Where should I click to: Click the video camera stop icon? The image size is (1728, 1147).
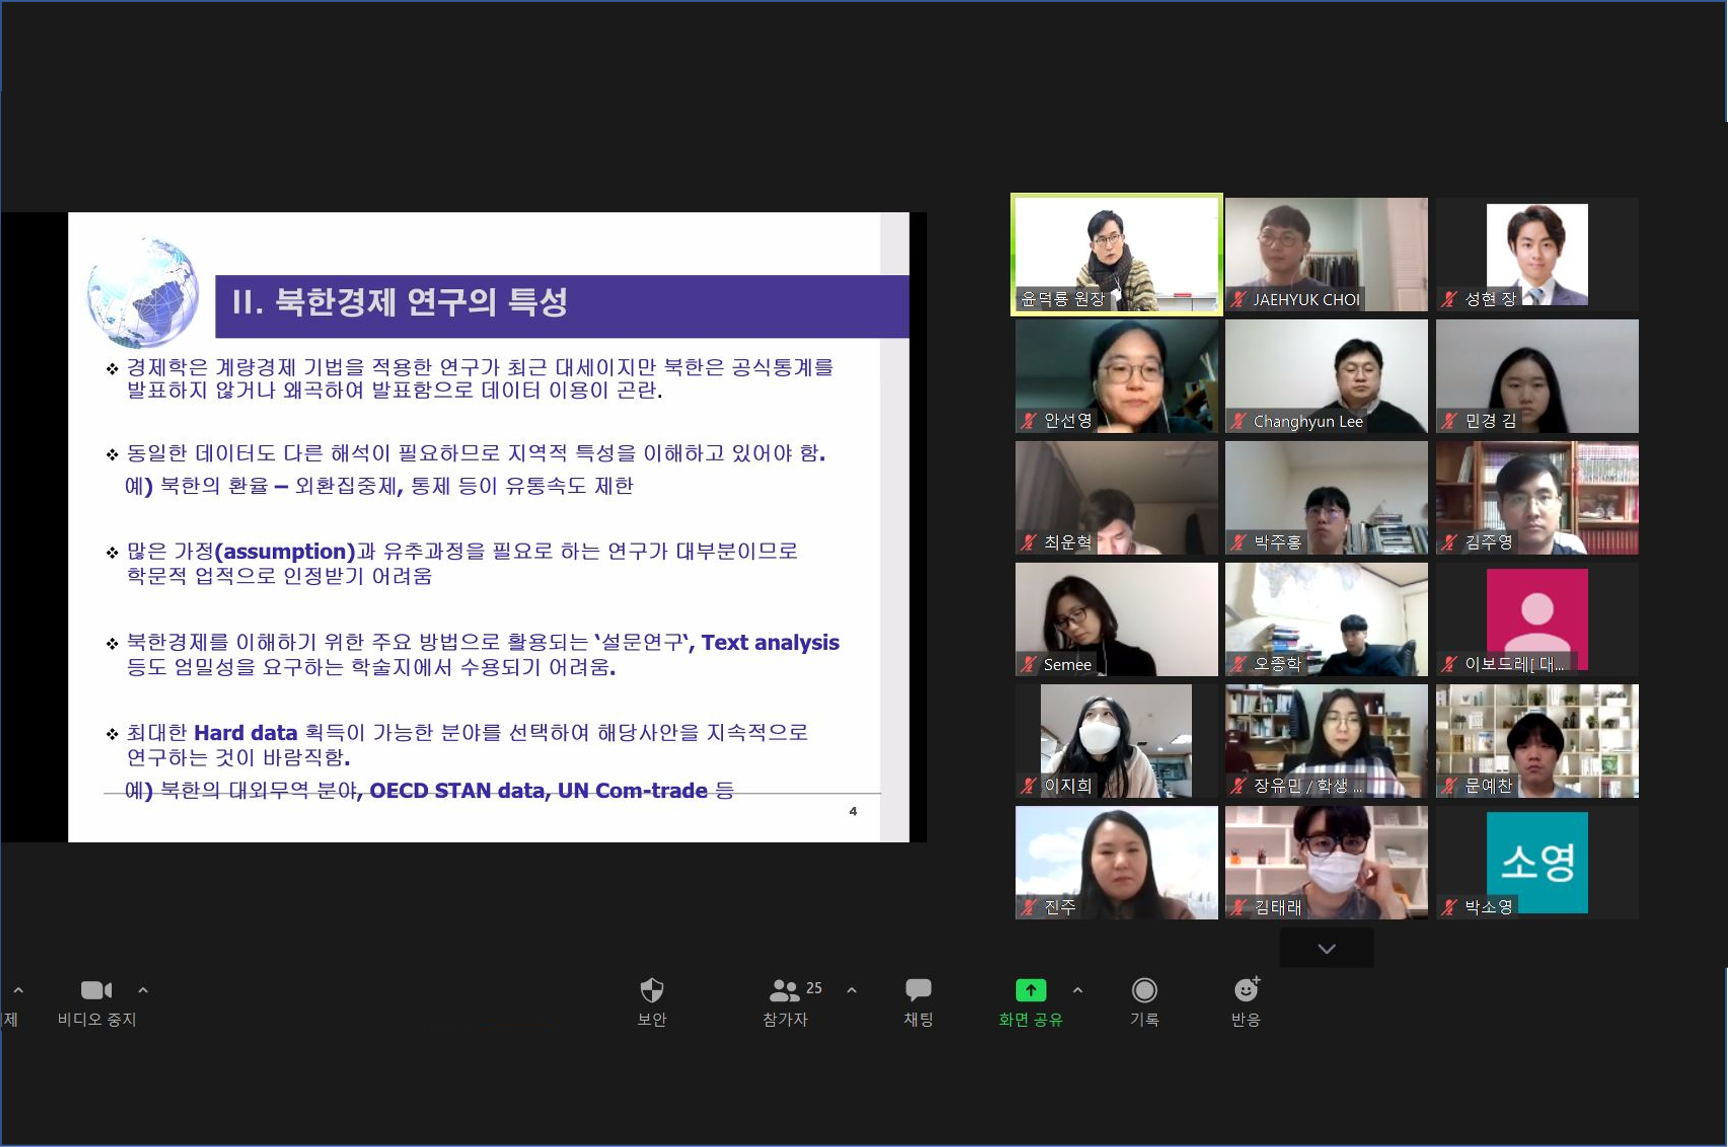[96, 990]
